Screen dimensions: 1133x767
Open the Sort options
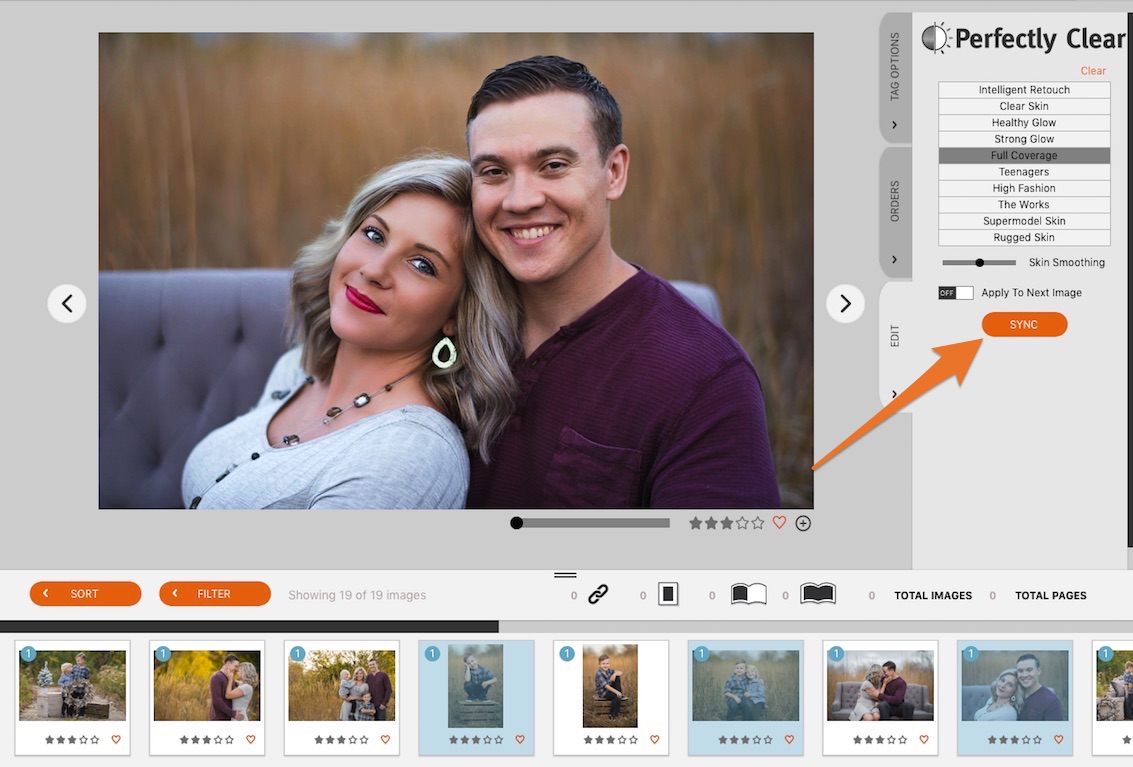[85, 594]
